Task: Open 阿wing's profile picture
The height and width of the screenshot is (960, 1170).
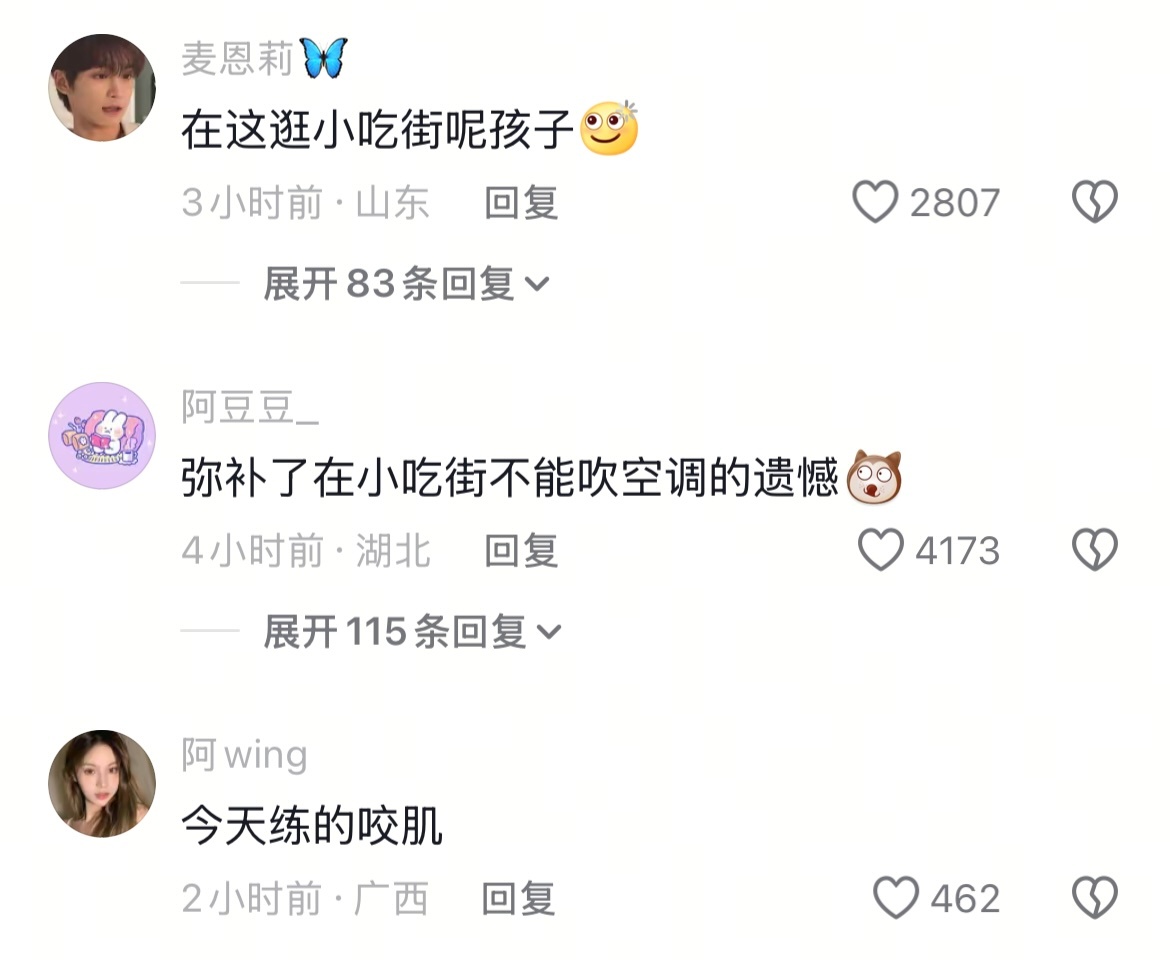Action: pyautogui.click(x=102, y=783)
